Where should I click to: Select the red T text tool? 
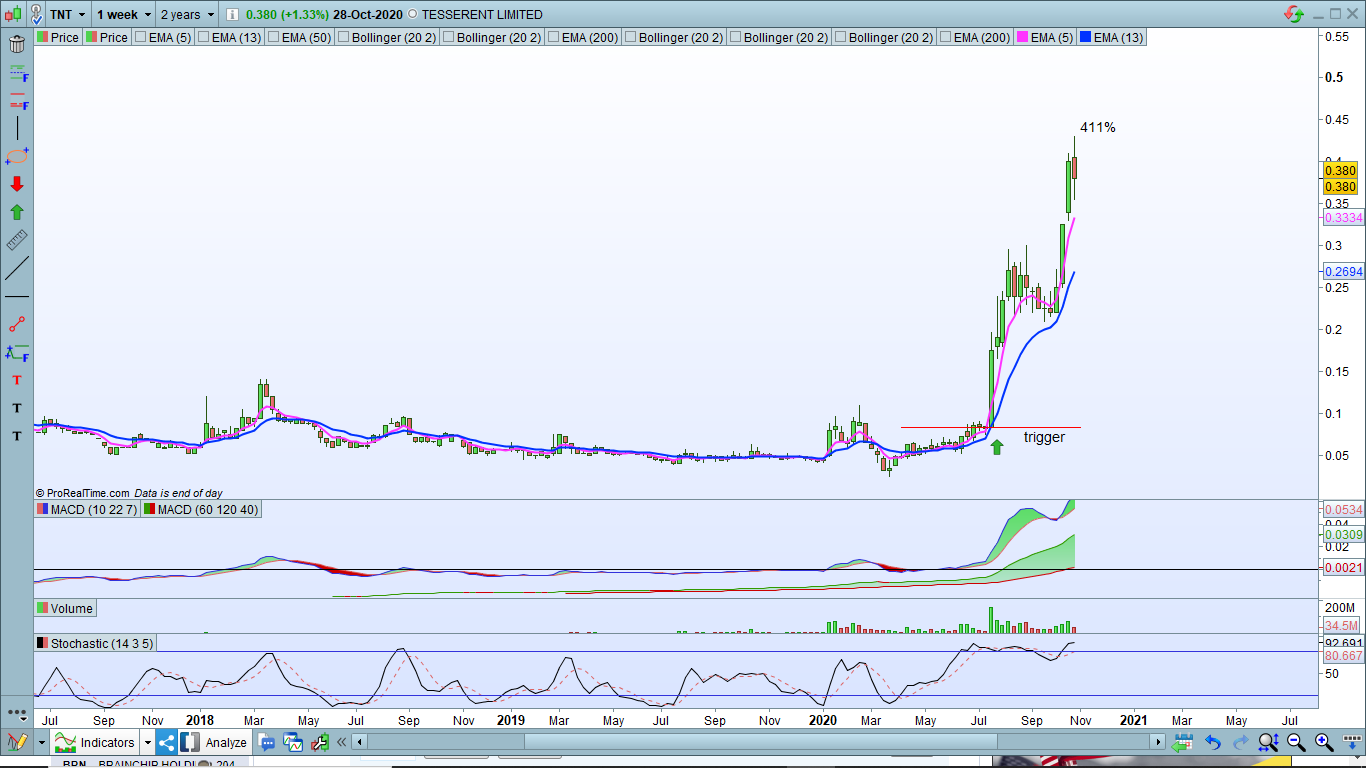(x=17, y=380)
